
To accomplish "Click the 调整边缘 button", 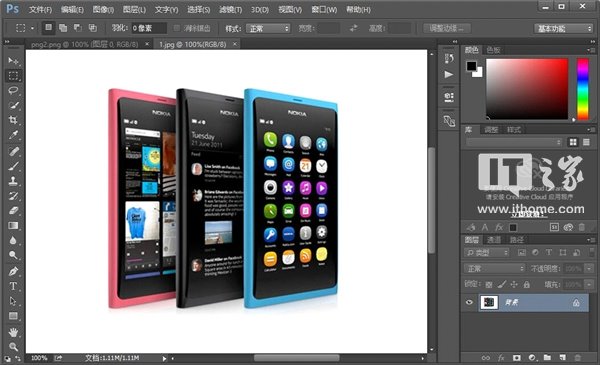I will [x=447, y=28].
